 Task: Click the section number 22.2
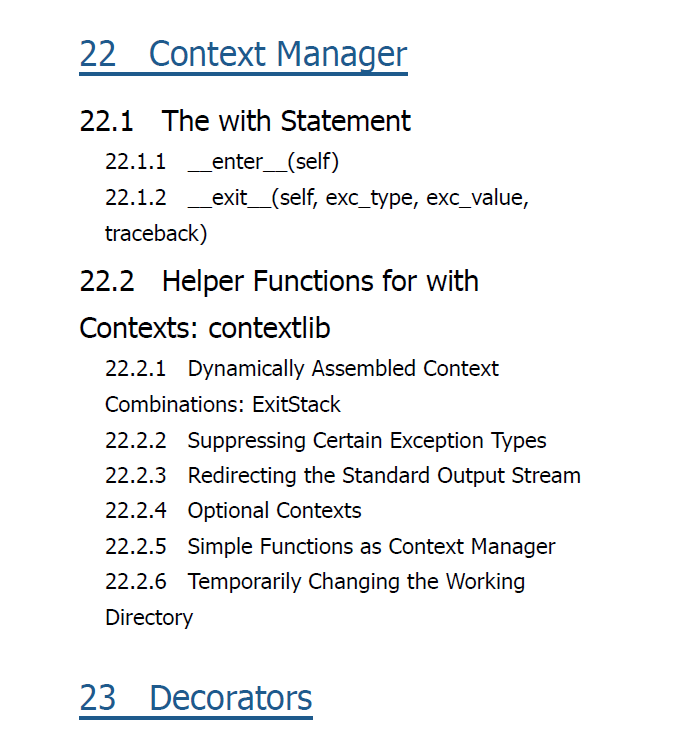(x=107, y=281)
